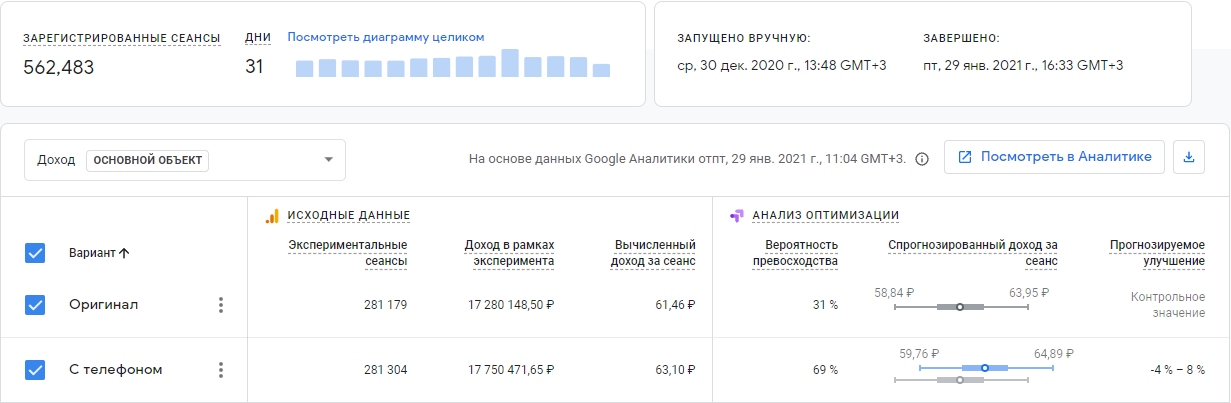Uncheck the Оригинал variant checkbox
This screenshot has width=1231, height=403.
(35, 305)
